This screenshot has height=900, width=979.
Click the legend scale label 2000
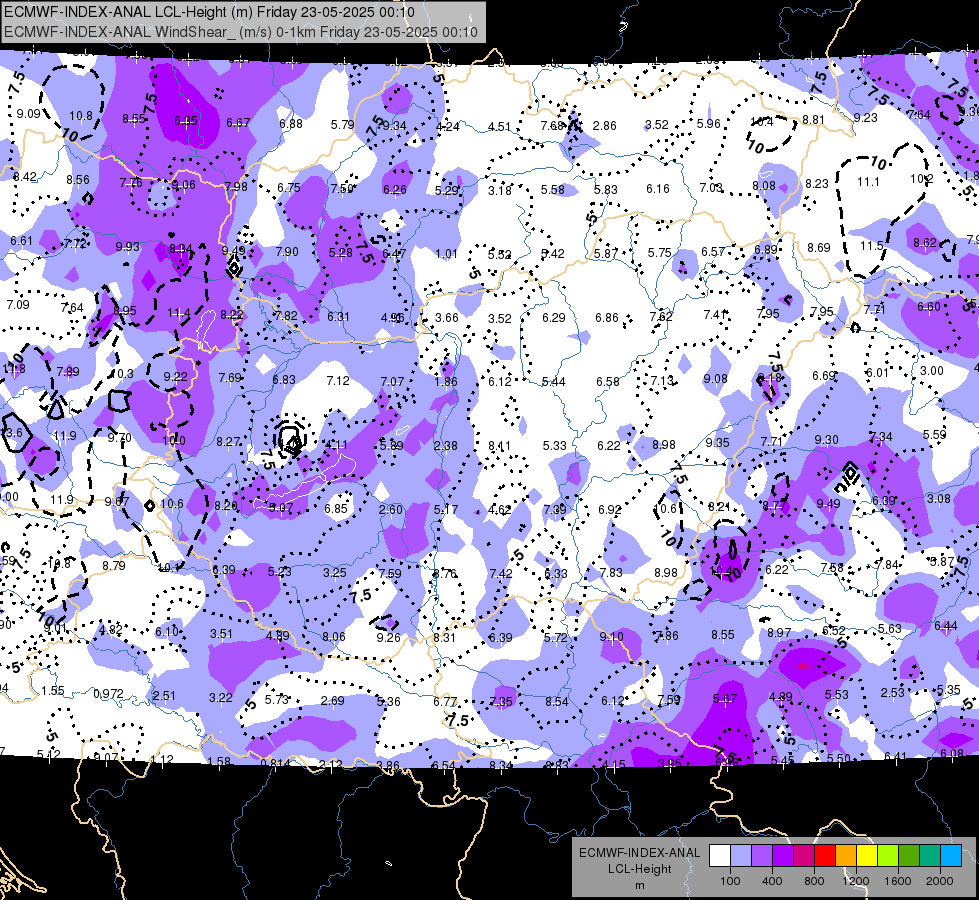940,881
